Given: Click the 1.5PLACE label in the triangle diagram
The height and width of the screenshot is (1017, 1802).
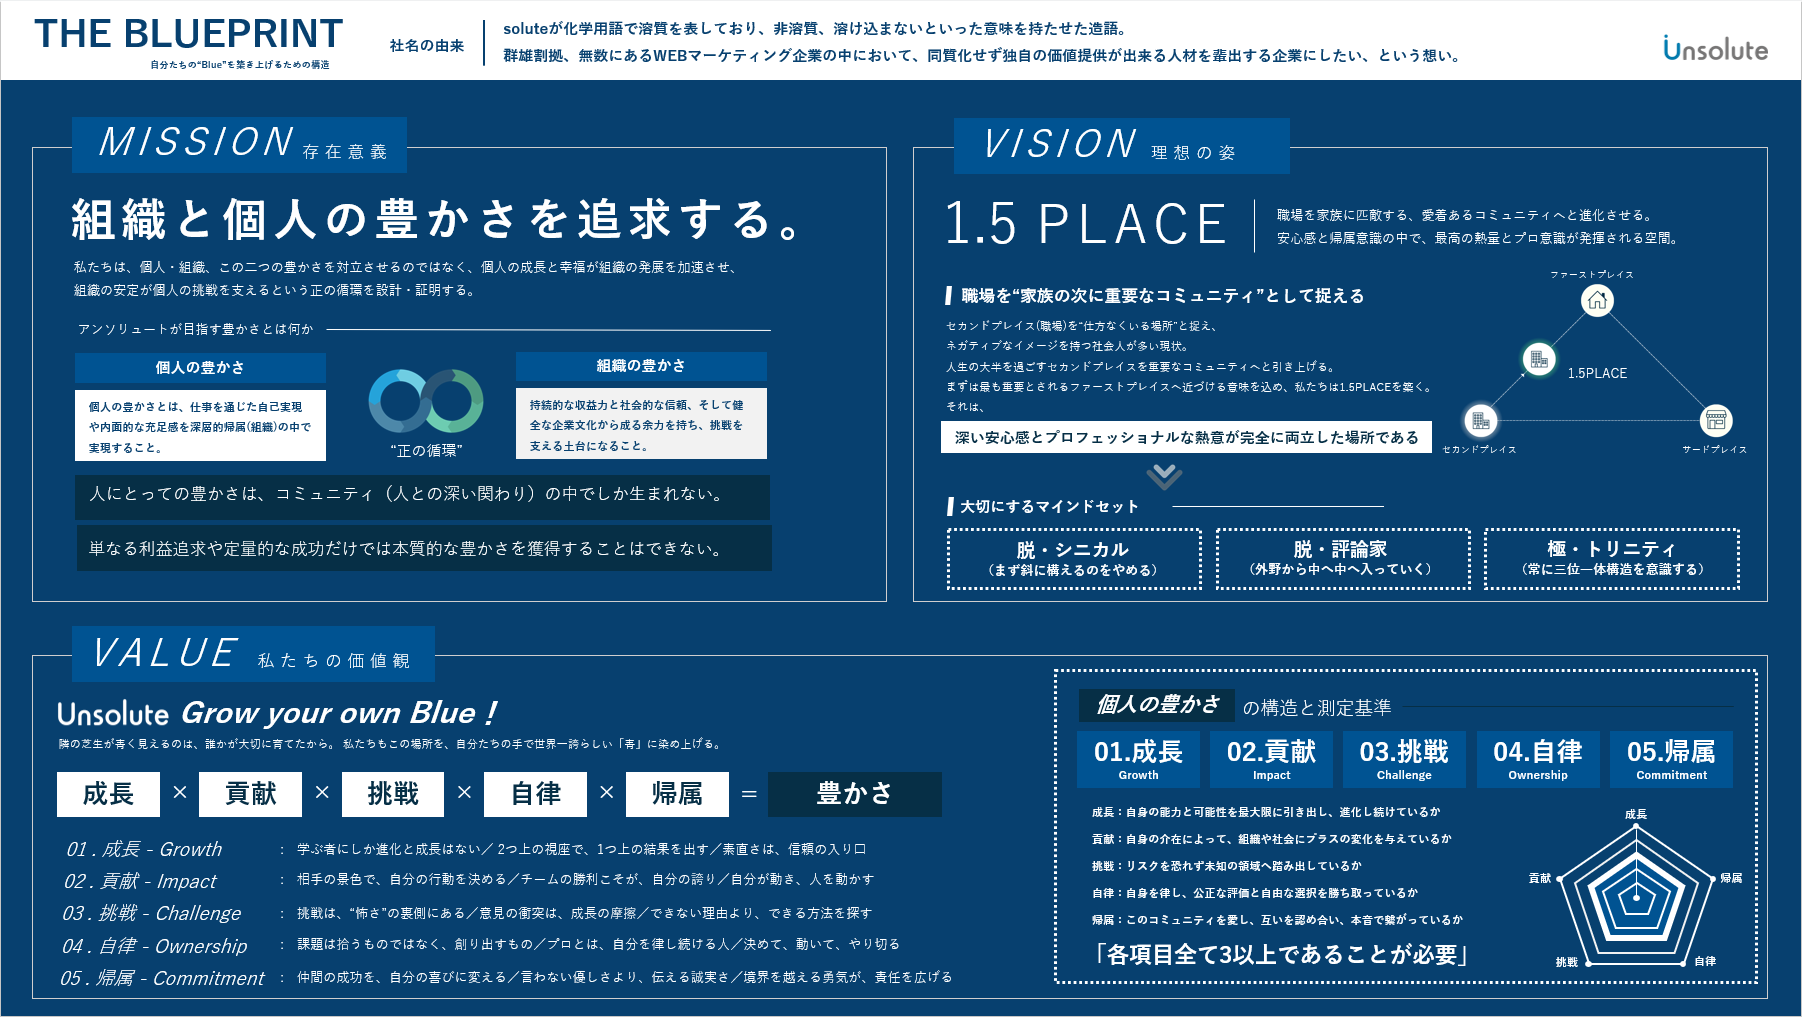Looking at the screenshot, I should pos(1597,373).
